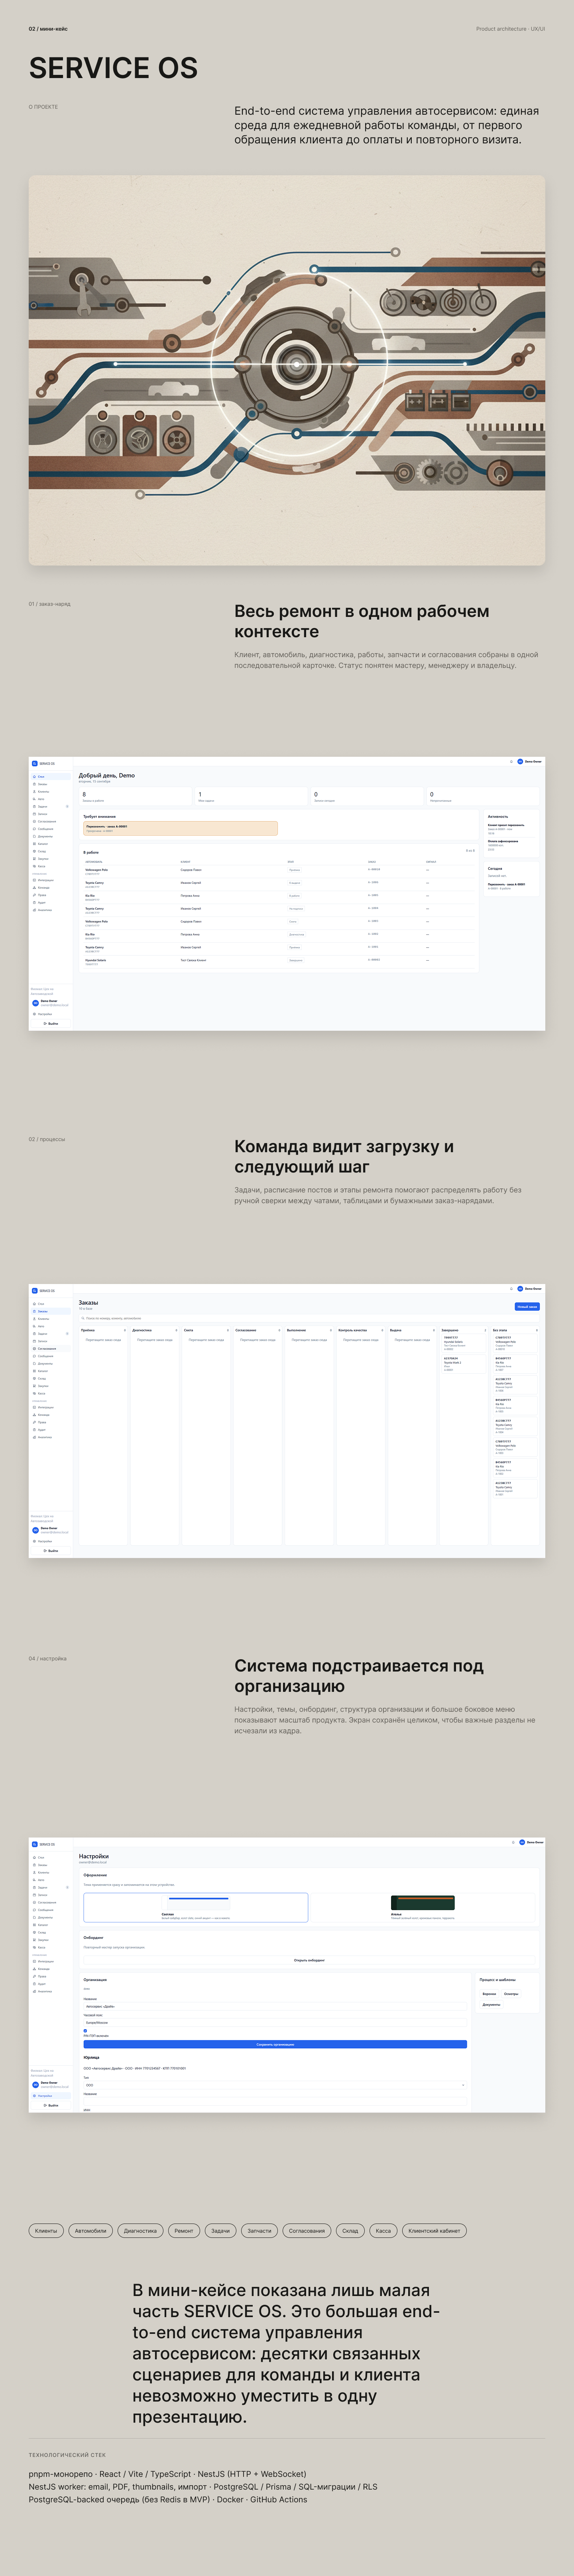Select Настройки in the settings screenshot sidebar
574x2576 pixels.
click(x=51, y=2096)
